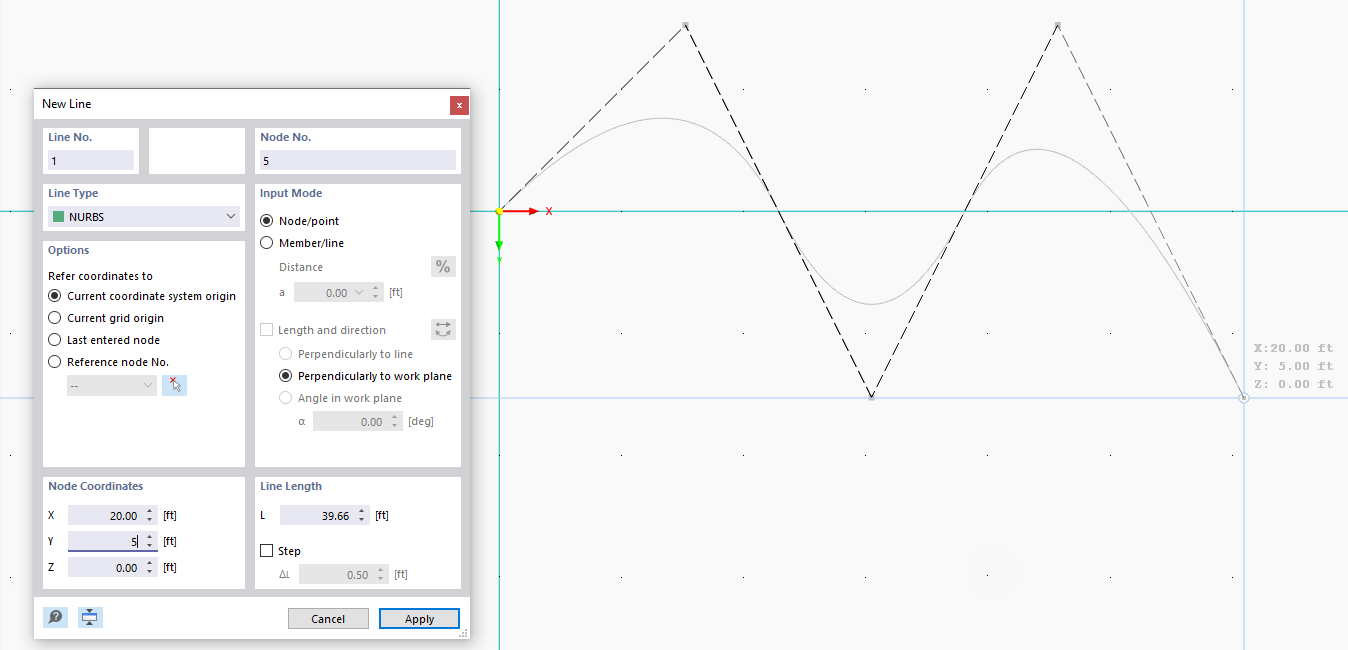Click the reverse direction icon beside Length and direction

coord(442,329)
